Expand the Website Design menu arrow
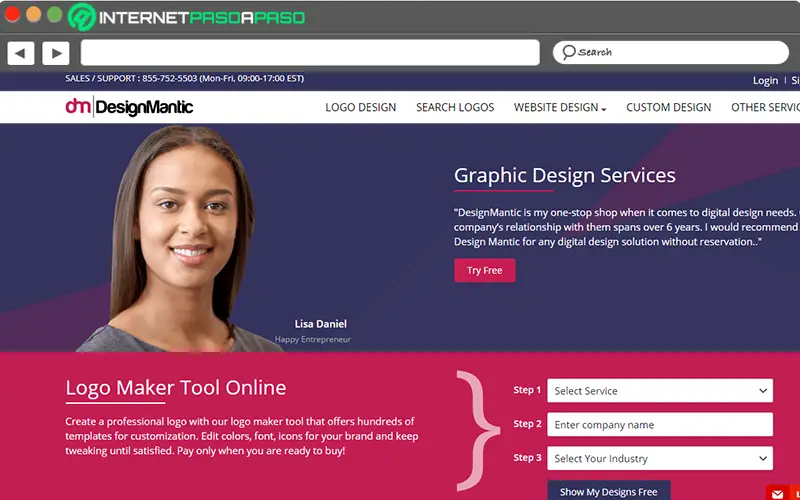The width and height of the screenshot is (800, 500). pos(604,109)
